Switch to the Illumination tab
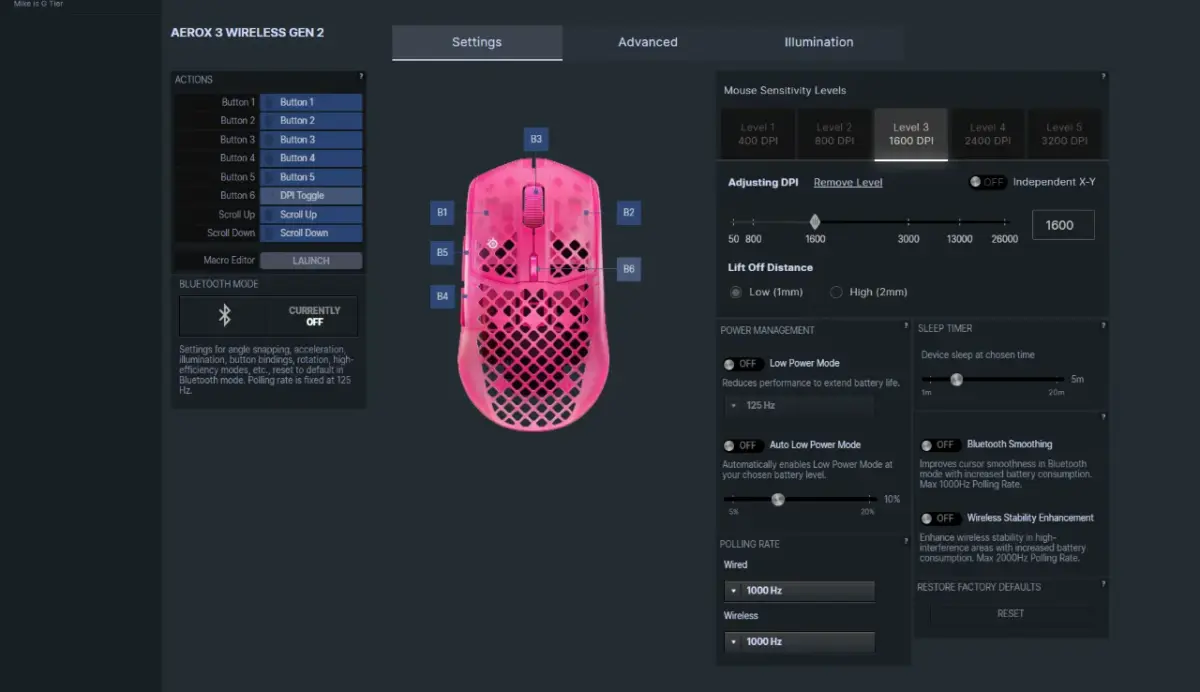Screen dimensions: 1200x692 [x=819, y=42]
